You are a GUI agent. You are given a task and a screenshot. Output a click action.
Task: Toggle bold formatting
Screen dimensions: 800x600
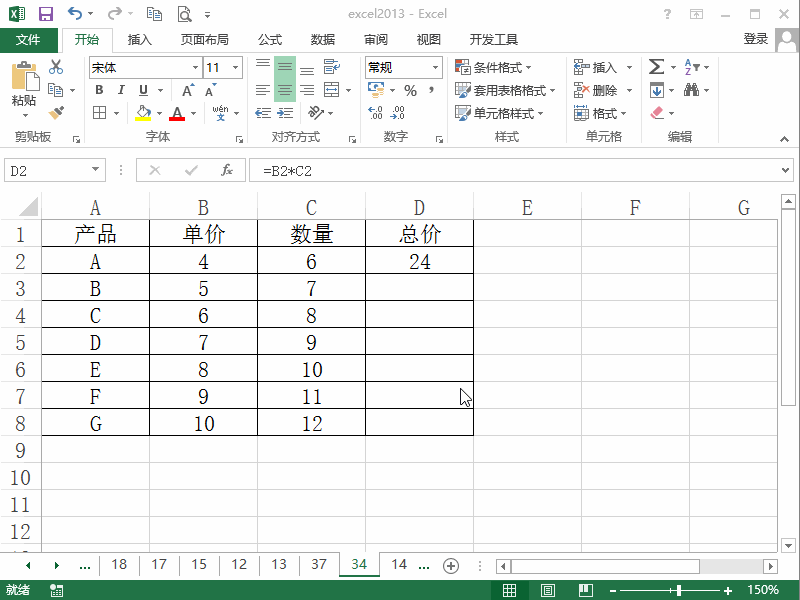click(97, 89)
